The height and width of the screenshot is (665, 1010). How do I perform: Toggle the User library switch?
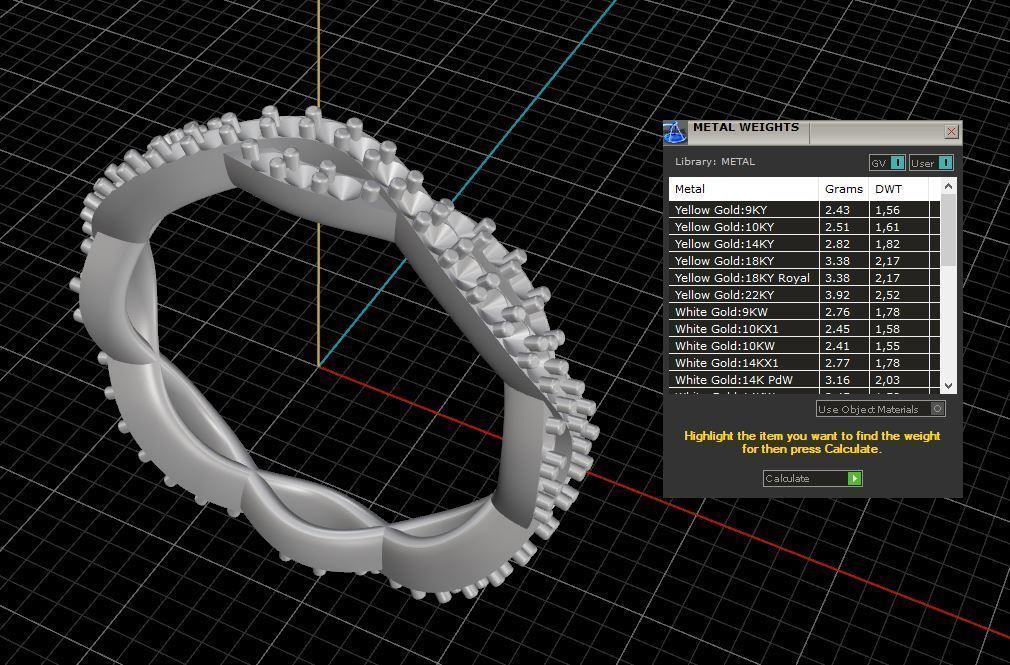931,163
